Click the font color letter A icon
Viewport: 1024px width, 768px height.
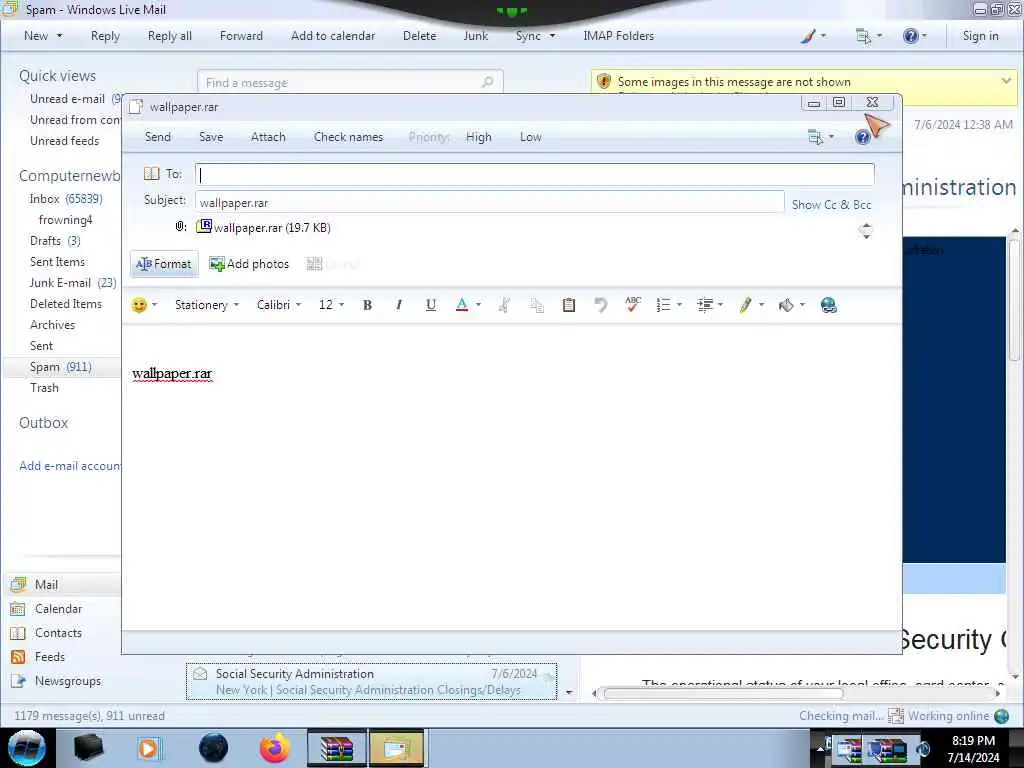pyautogui.click(x=462, y=305)
